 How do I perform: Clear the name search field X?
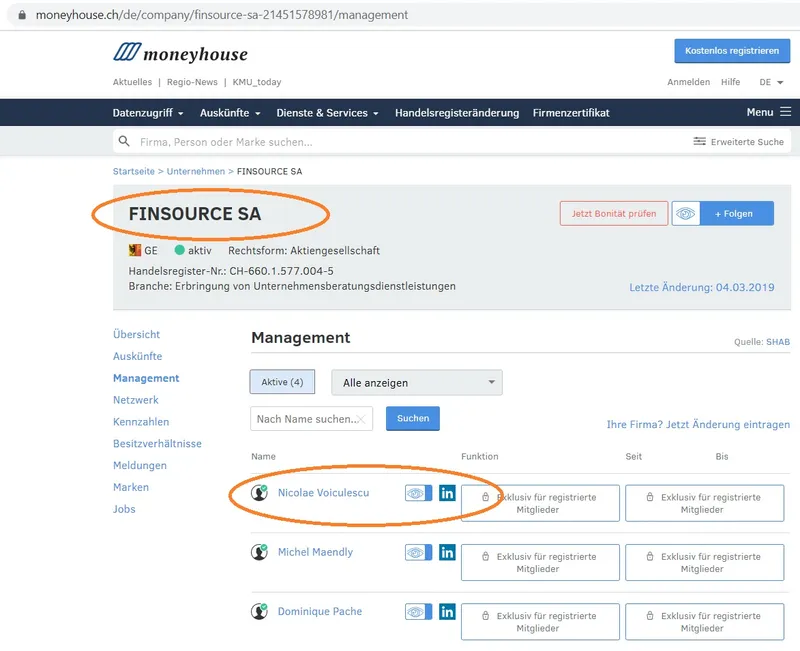(362, 419)
